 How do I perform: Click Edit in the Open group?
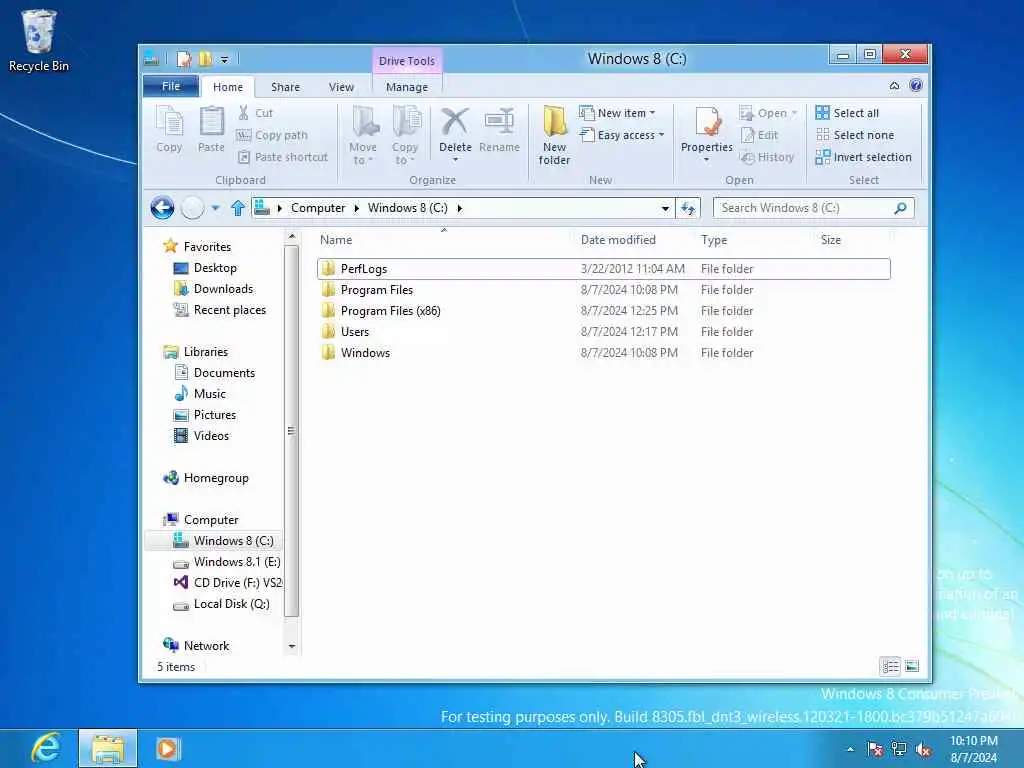click(x=760, y=135)
